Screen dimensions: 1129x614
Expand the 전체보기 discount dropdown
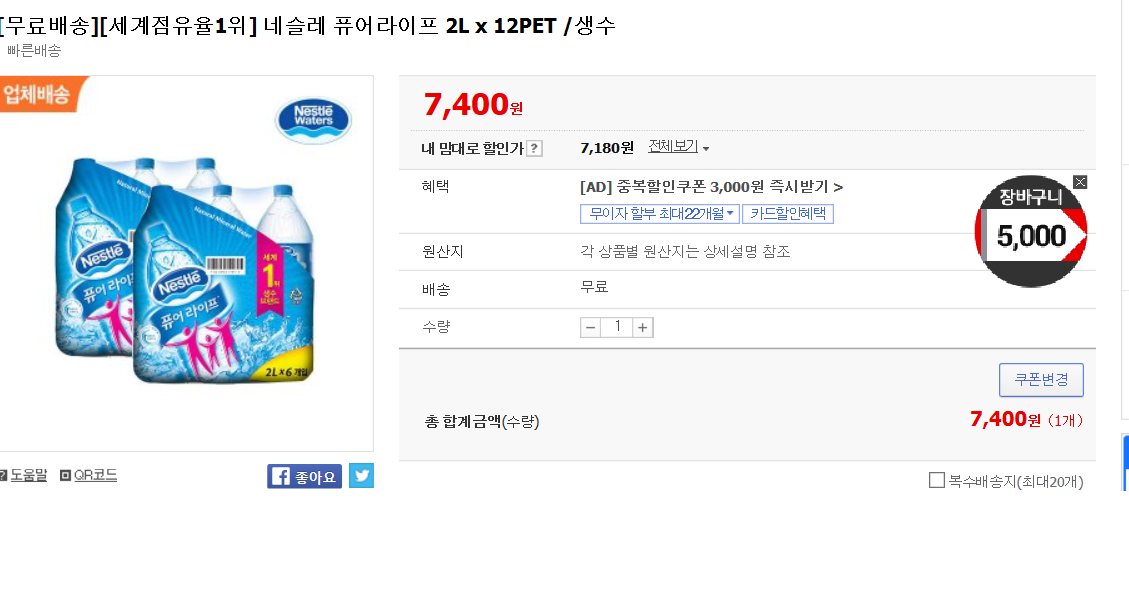tap(678, 147)
